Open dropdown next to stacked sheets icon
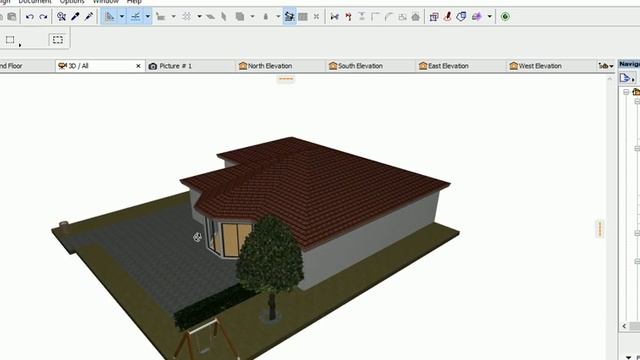The width and height of the screenshot is (640, 360). tap(252, 17)
